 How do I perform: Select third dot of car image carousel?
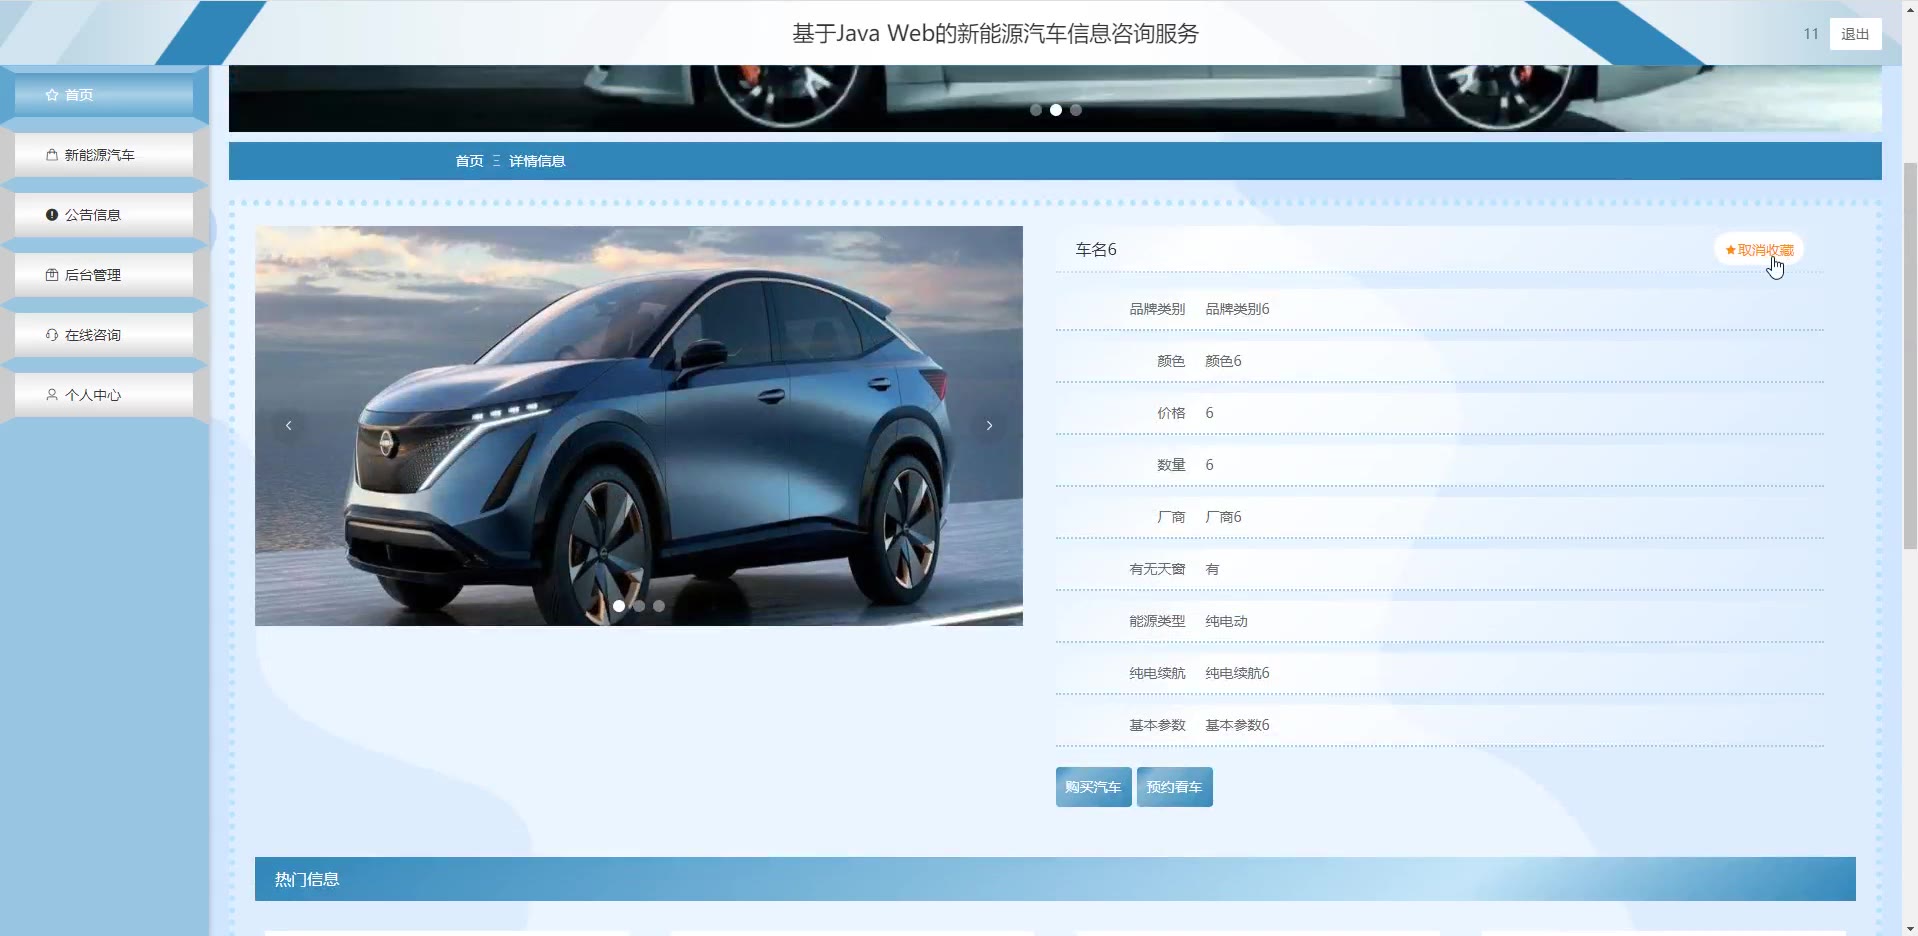(659, 606)
